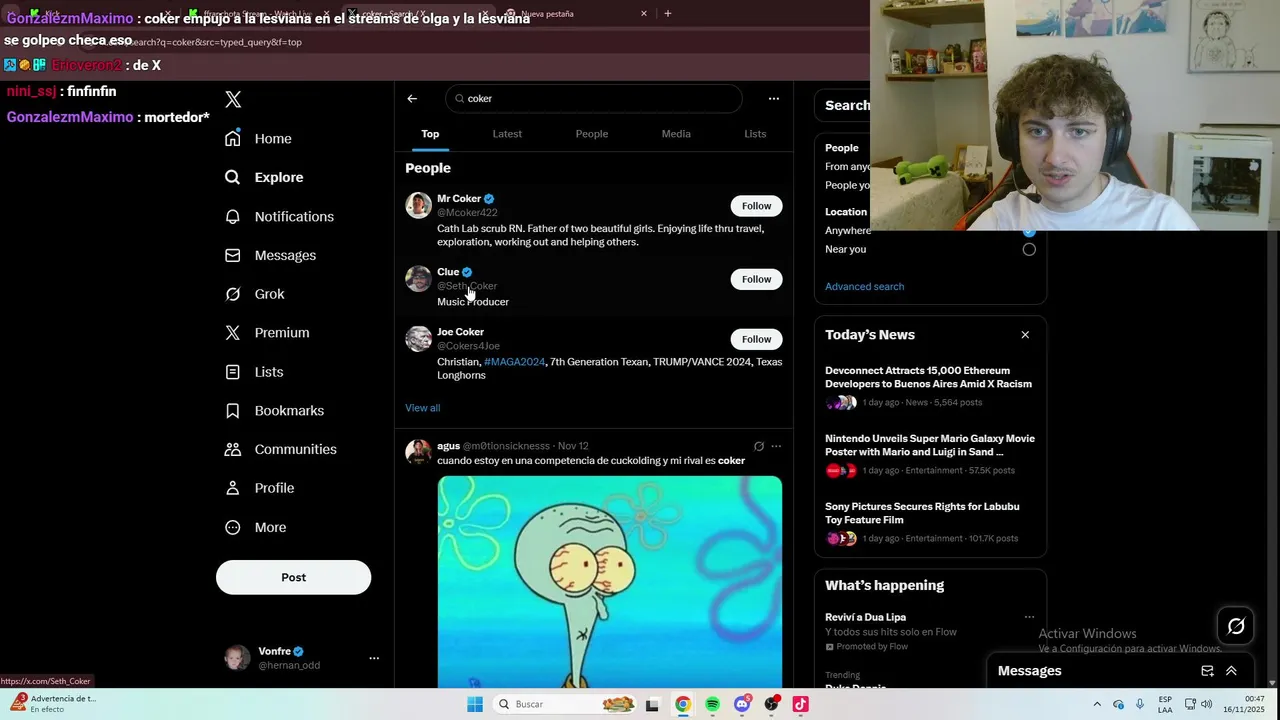Open Squidward image in agus post
Viewport: 1280px width, 720px height.
(610, 582)
